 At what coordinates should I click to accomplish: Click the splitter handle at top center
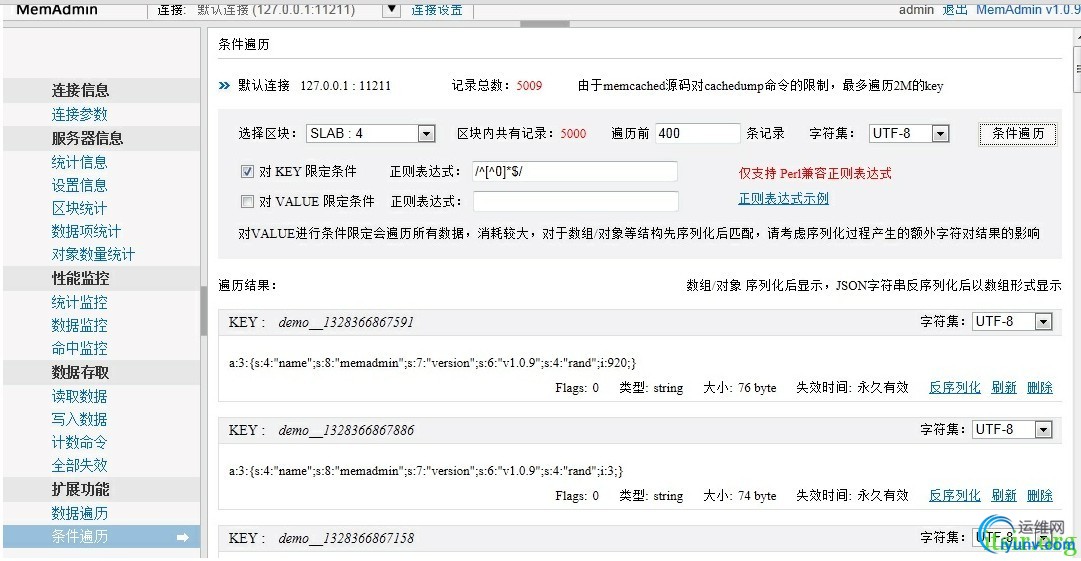[545, 24]
